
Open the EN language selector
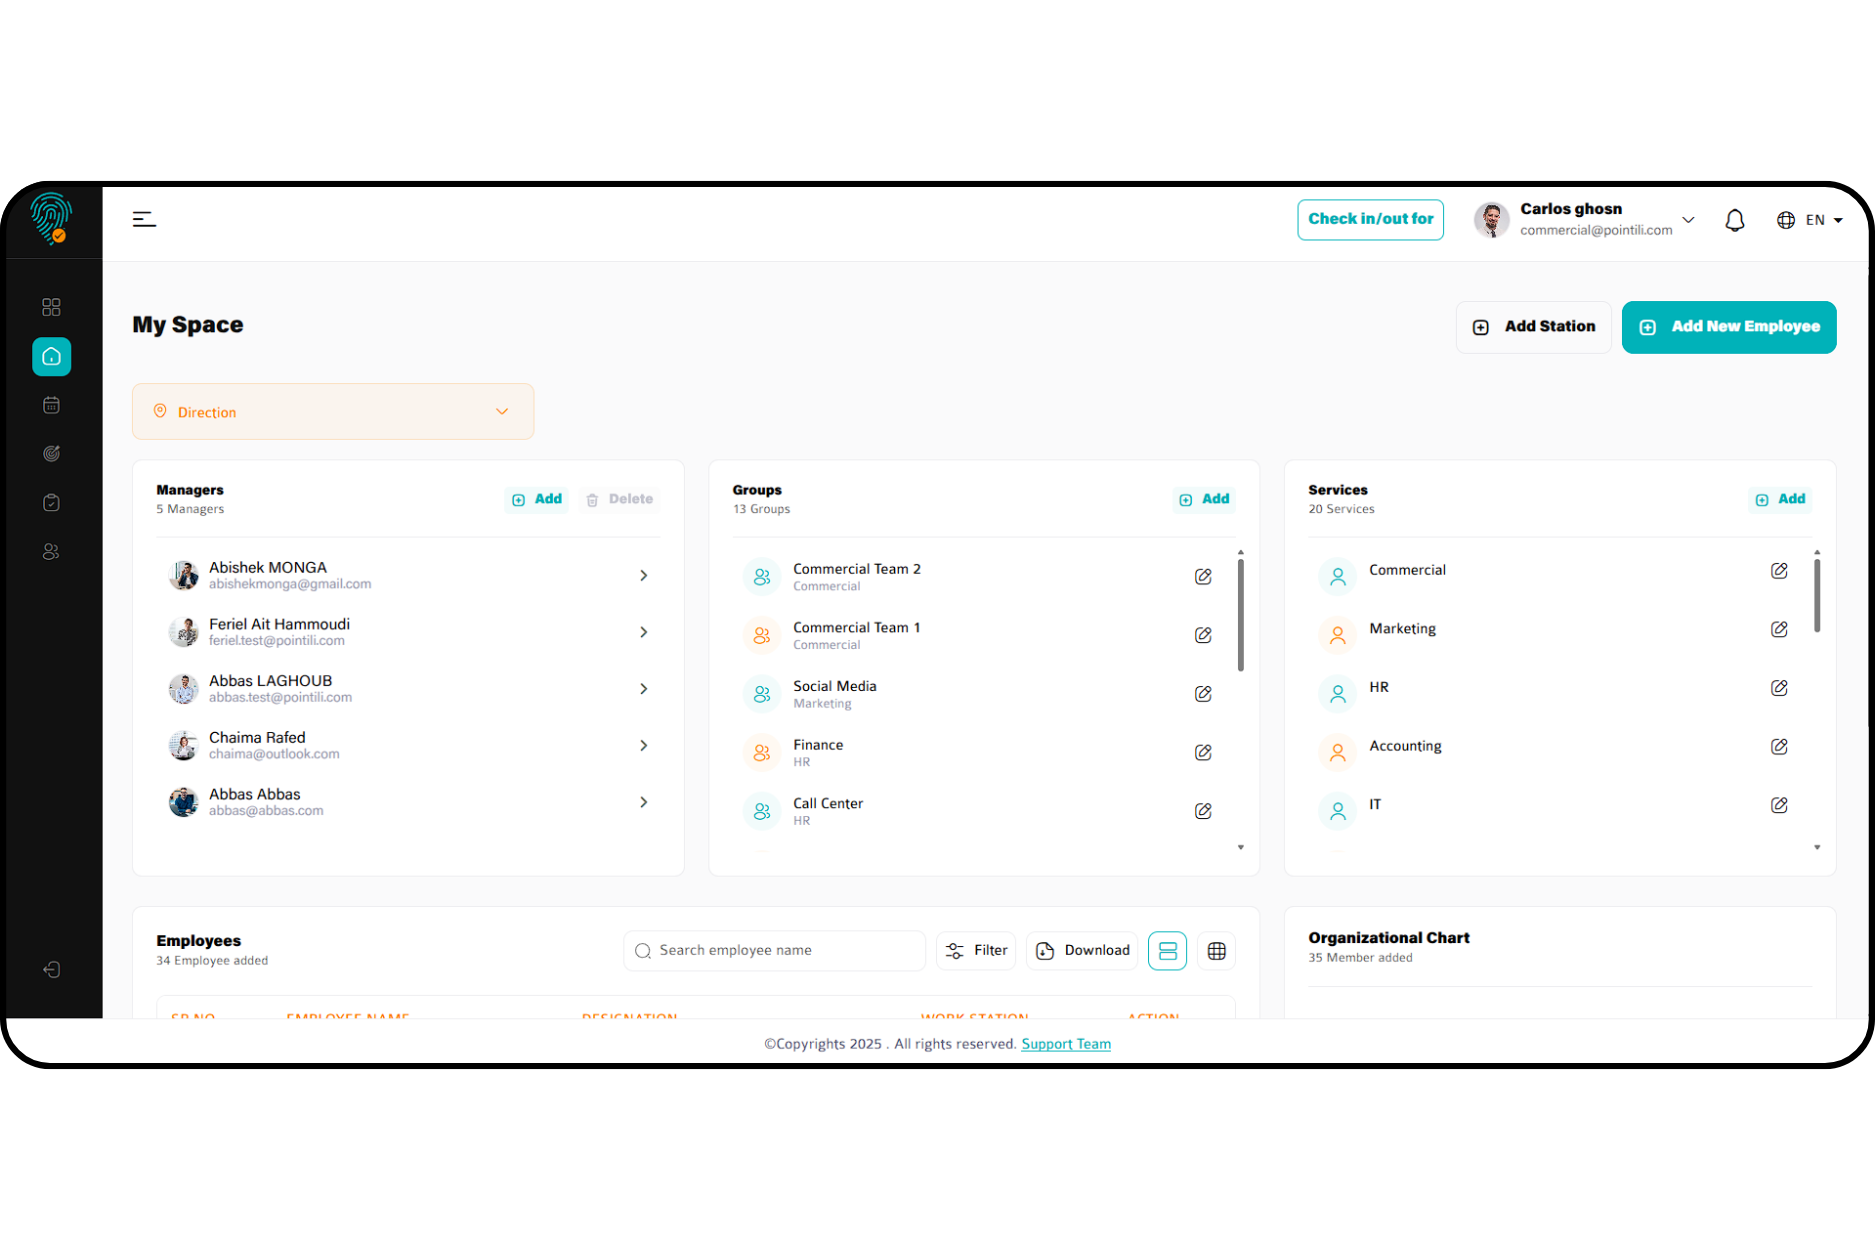tap(1810, 220)
